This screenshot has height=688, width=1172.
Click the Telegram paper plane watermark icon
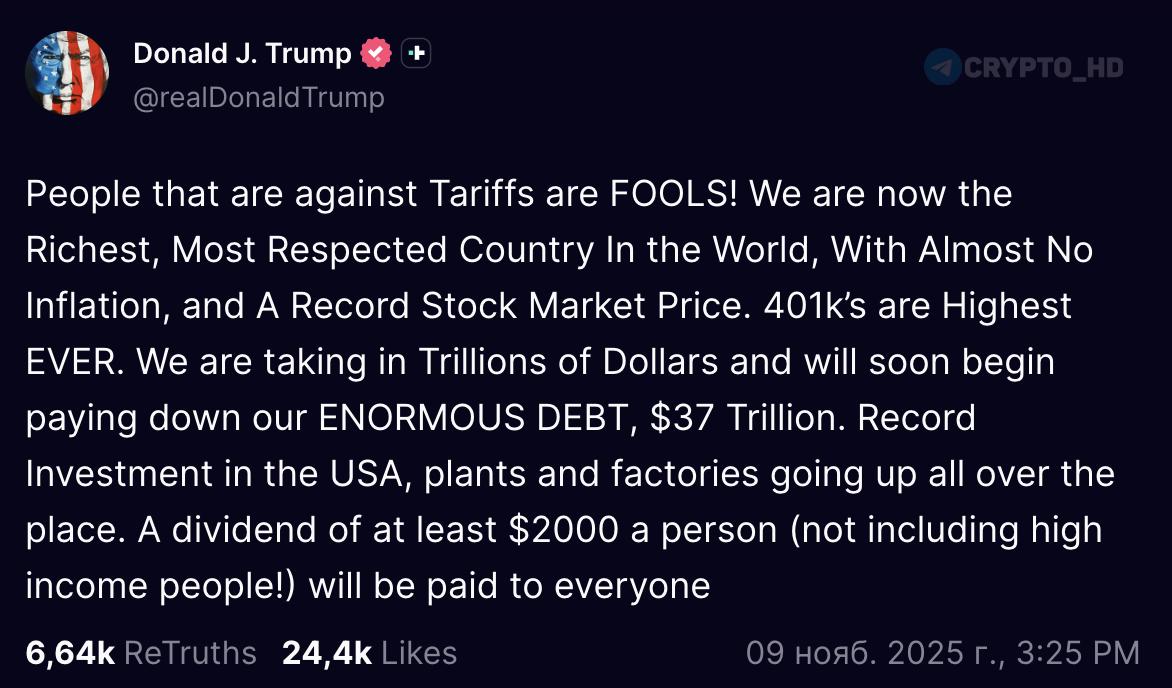(x=942, y=67)
